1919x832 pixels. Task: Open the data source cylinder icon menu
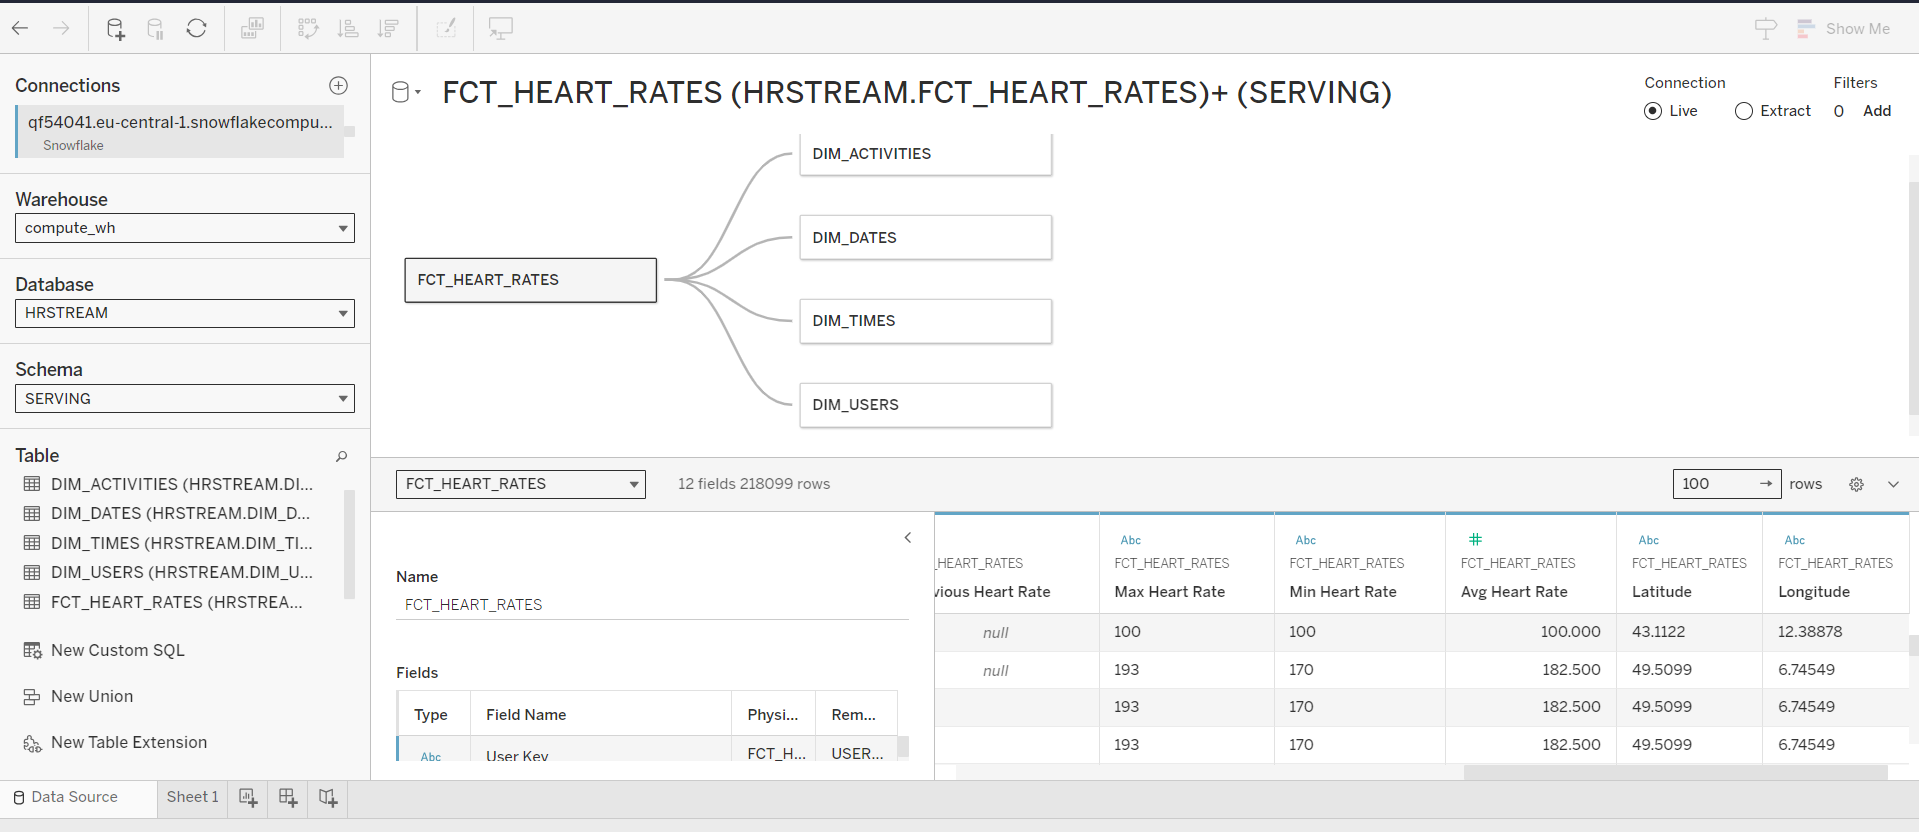pyautogui.click(x=405, y=92)
